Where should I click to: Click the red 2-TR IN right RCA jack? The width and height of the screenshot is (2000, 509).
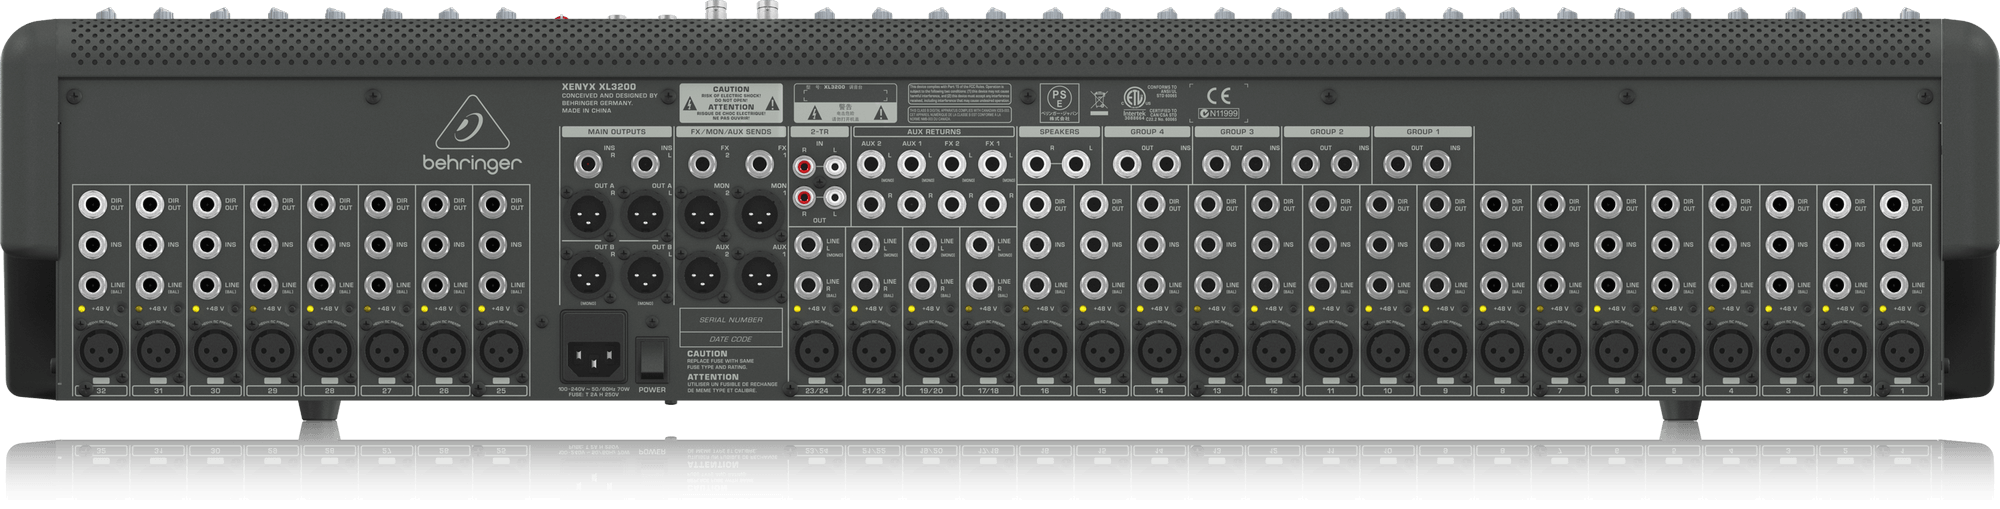pyautogui.click(x=803, y=166)
